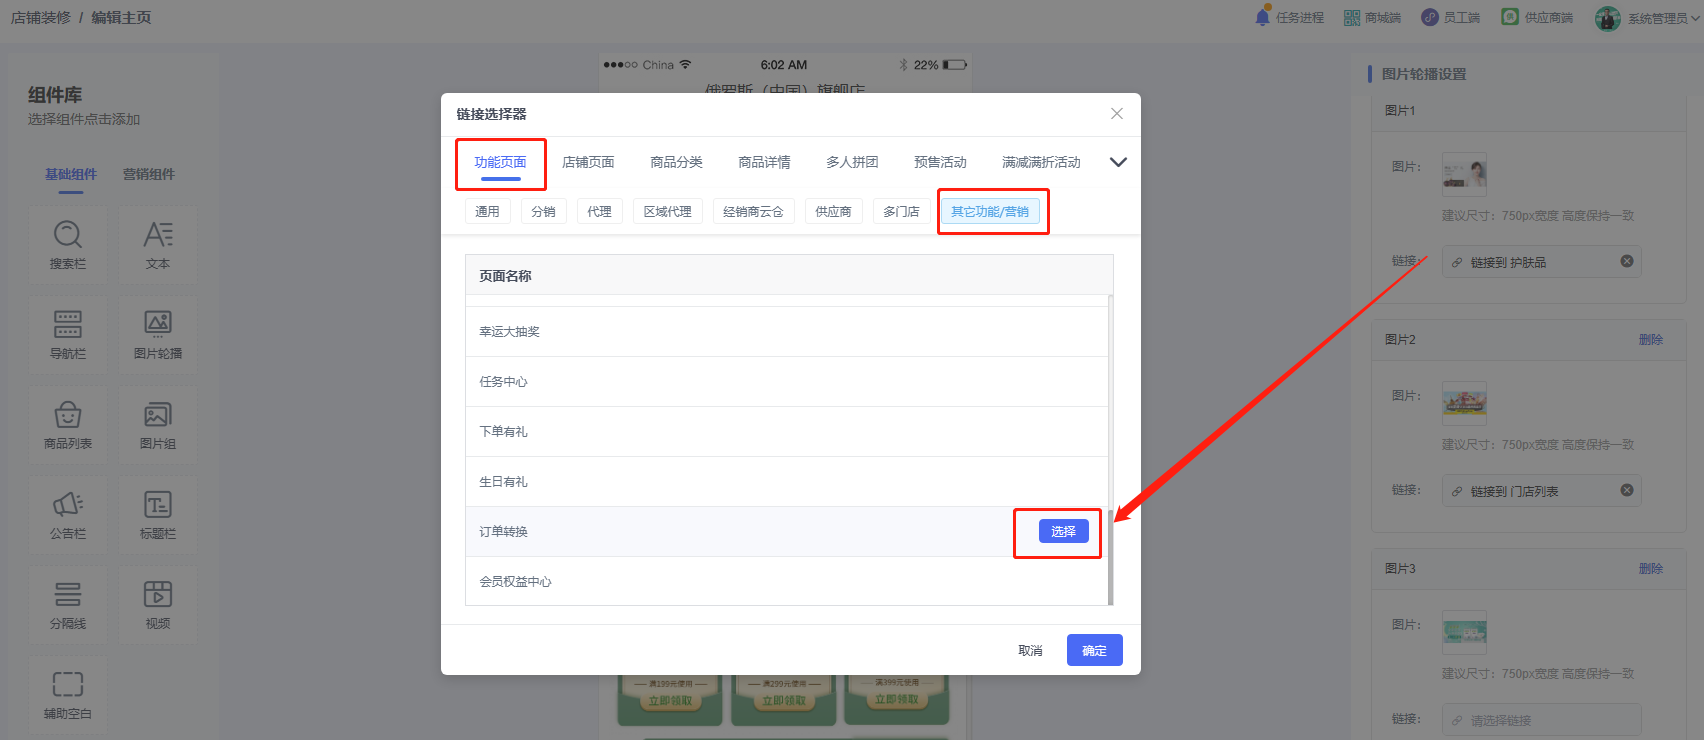Clear the 链接到 护肤品 link
This screenshot has height=740, width=1704.
pos(1627,261)
